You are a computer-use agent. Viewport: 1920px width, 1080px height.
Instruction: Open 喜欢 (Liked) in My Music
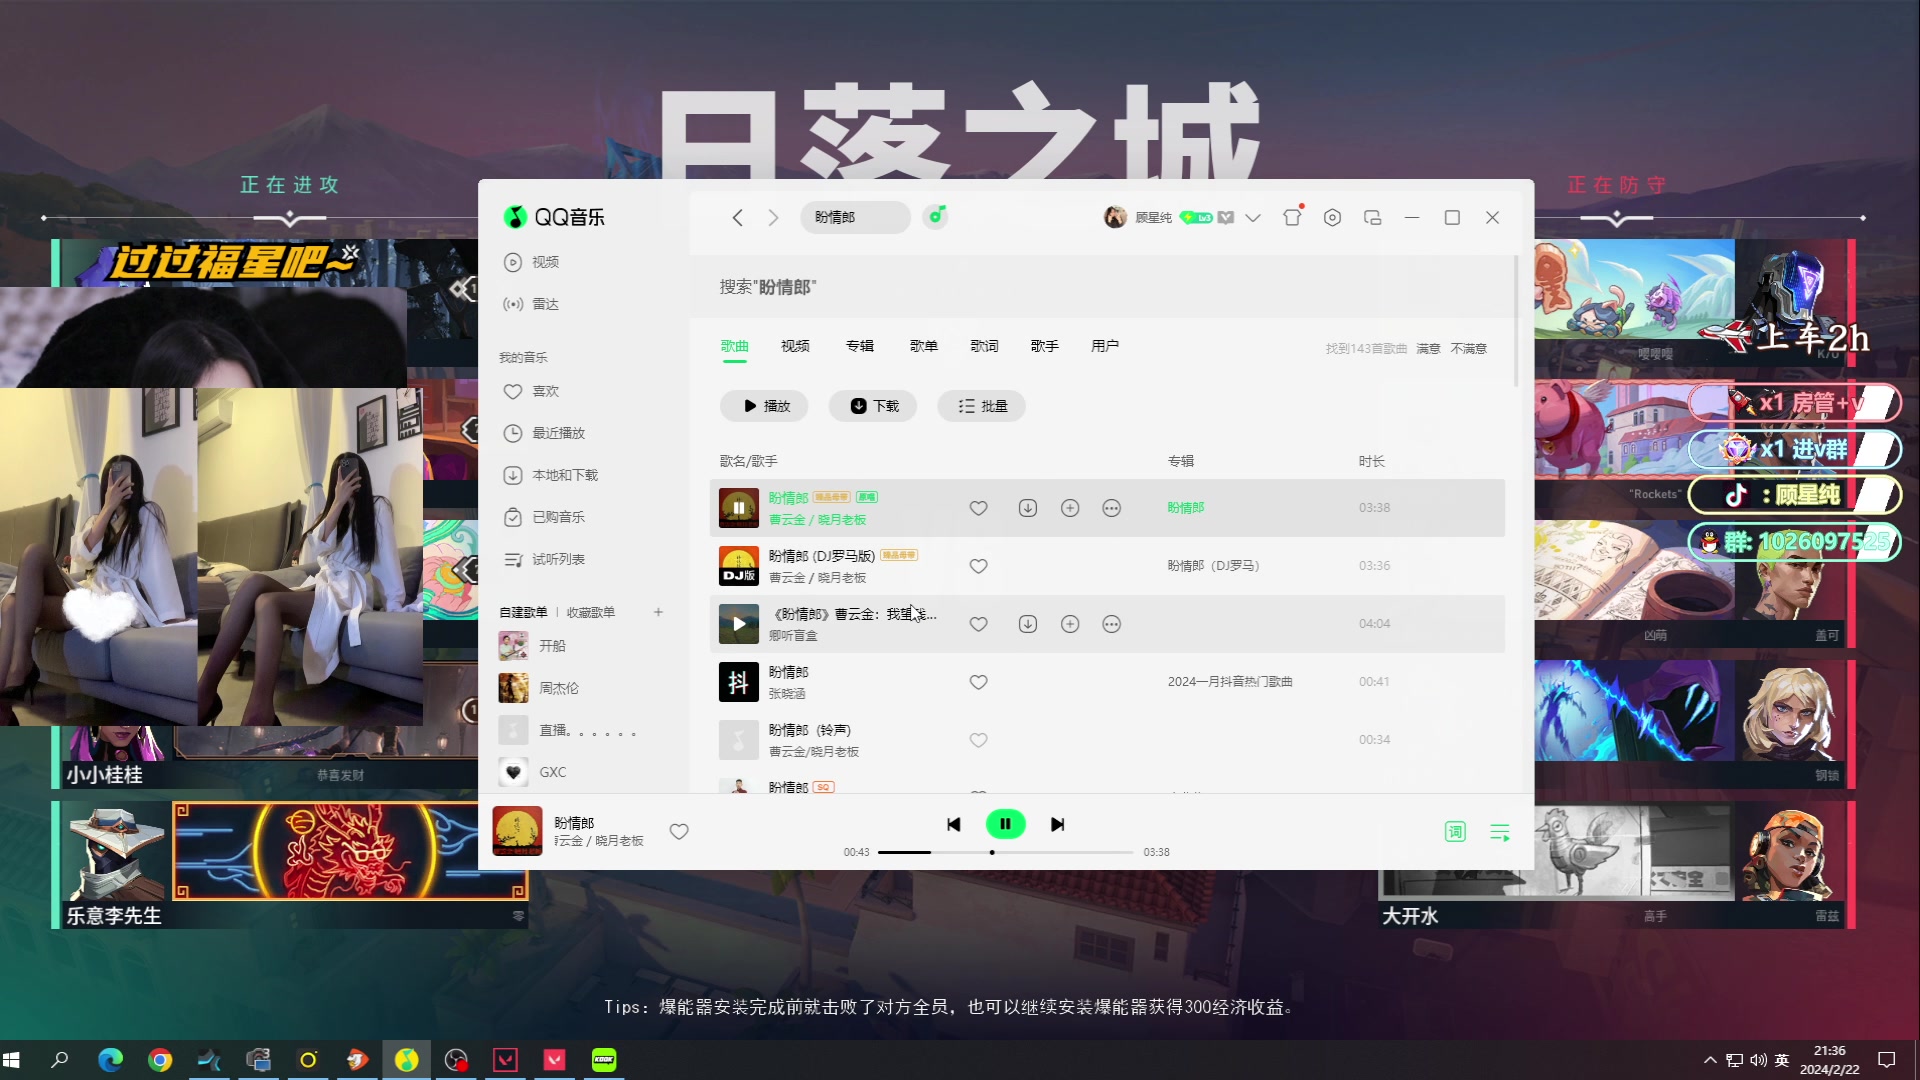532,391
